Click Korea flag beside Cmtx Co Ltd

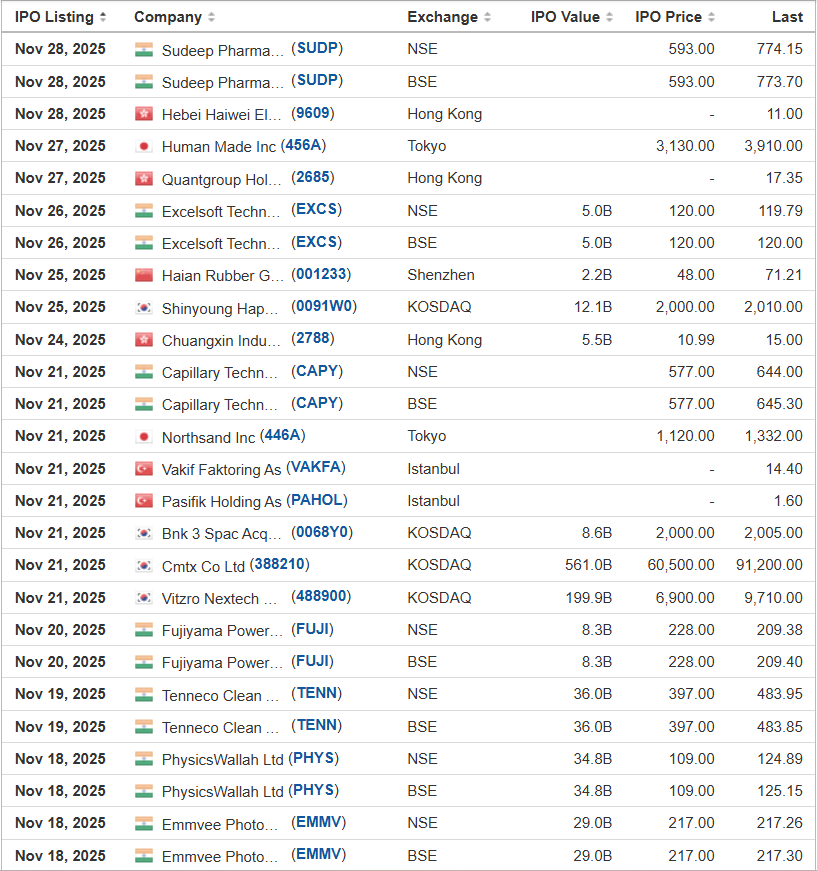tap(144, 565)
